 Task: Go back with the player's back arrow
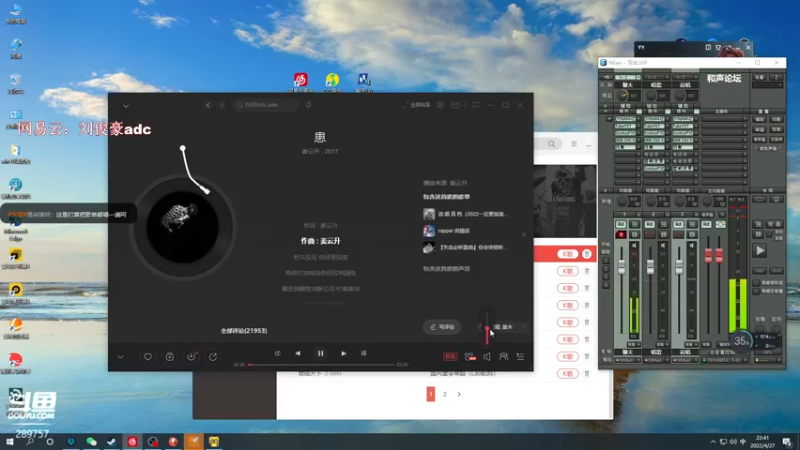click(x=208, y=105)
